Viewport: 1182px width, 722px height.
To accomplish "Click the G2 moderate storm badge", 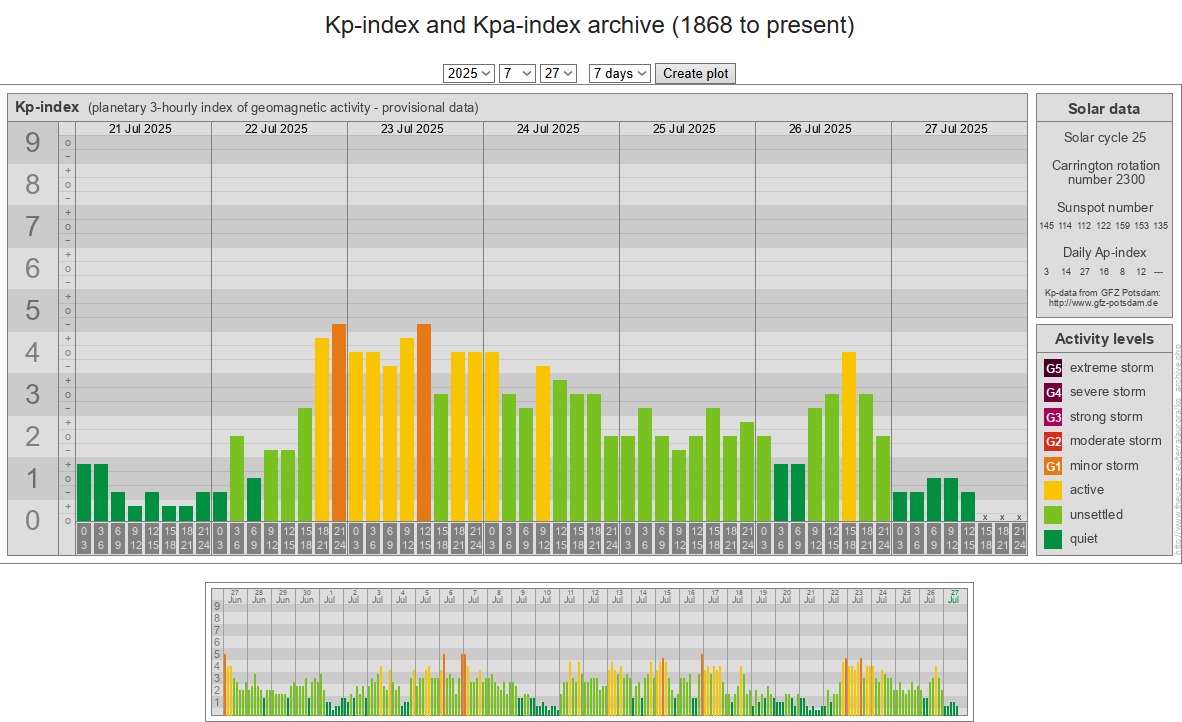I will click(1053, 441).
